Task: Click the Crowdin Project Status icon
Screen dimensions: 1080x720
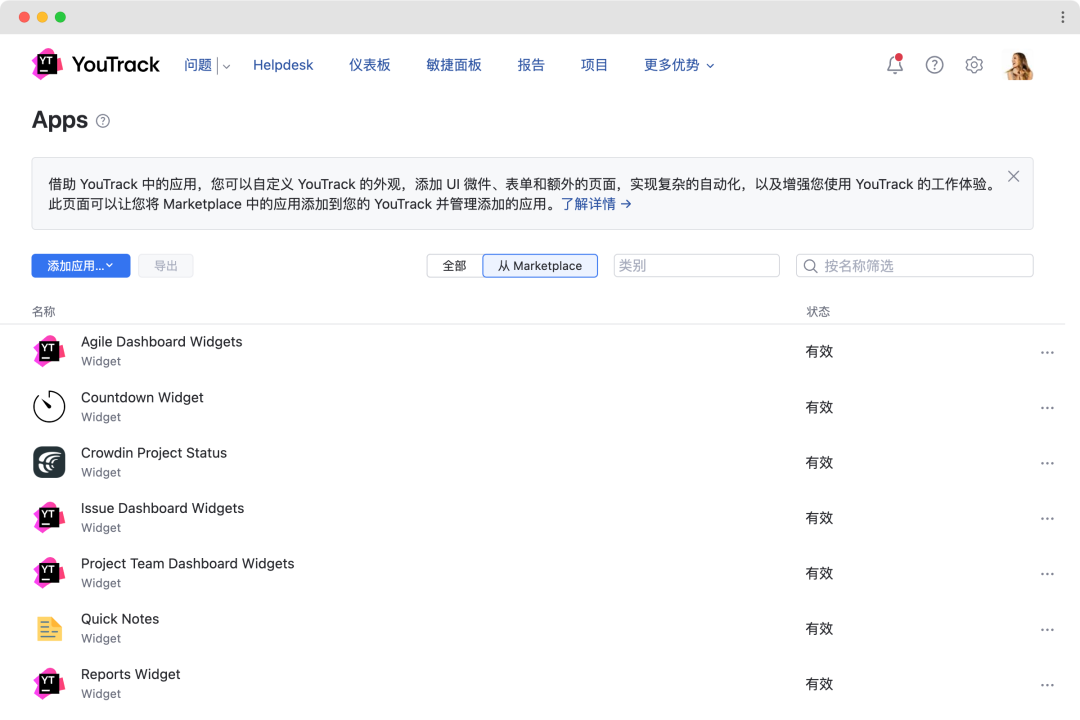Action: 49,462
